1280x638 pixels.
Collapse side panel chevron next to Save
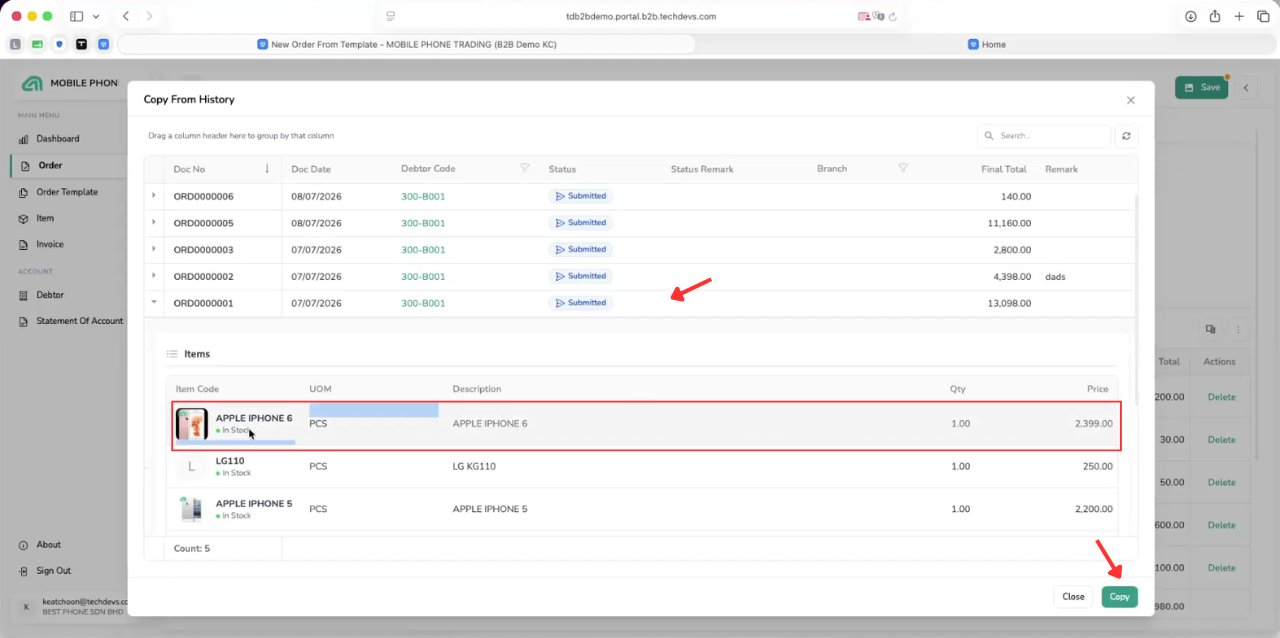pos(1246,88)
